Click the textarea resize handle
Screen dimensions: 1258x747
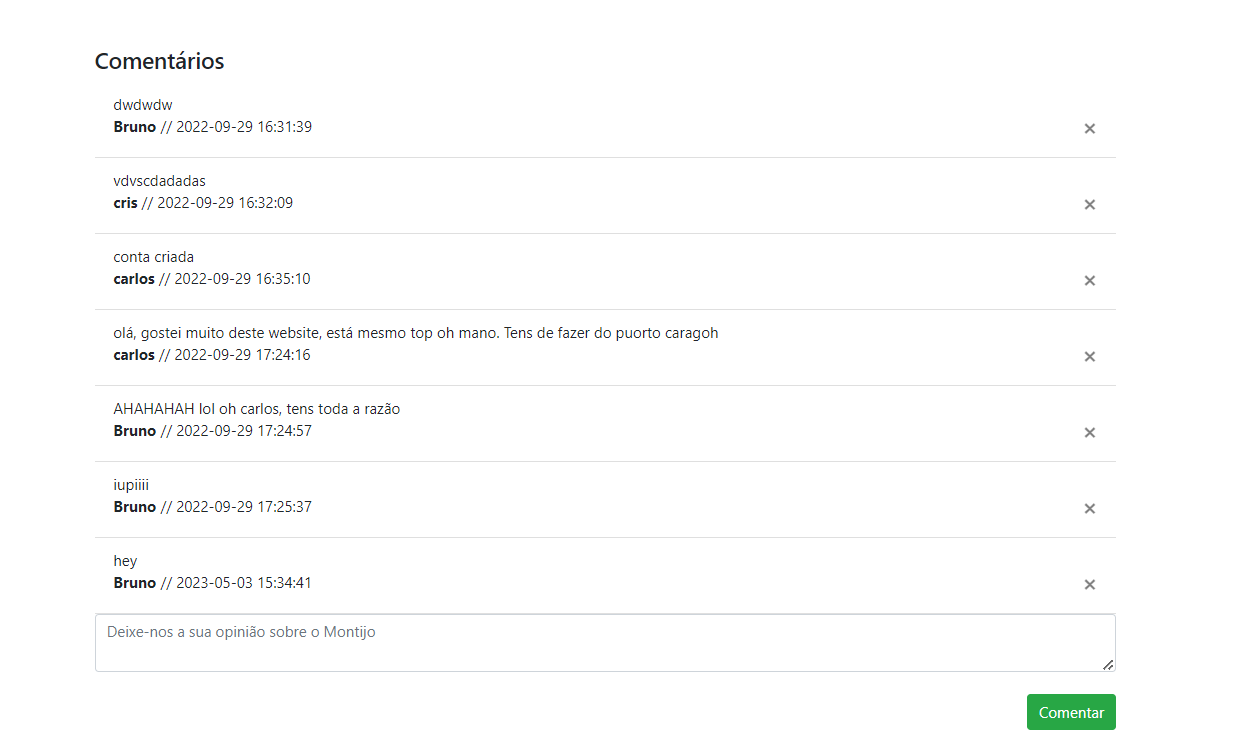tap(1108, 663)
